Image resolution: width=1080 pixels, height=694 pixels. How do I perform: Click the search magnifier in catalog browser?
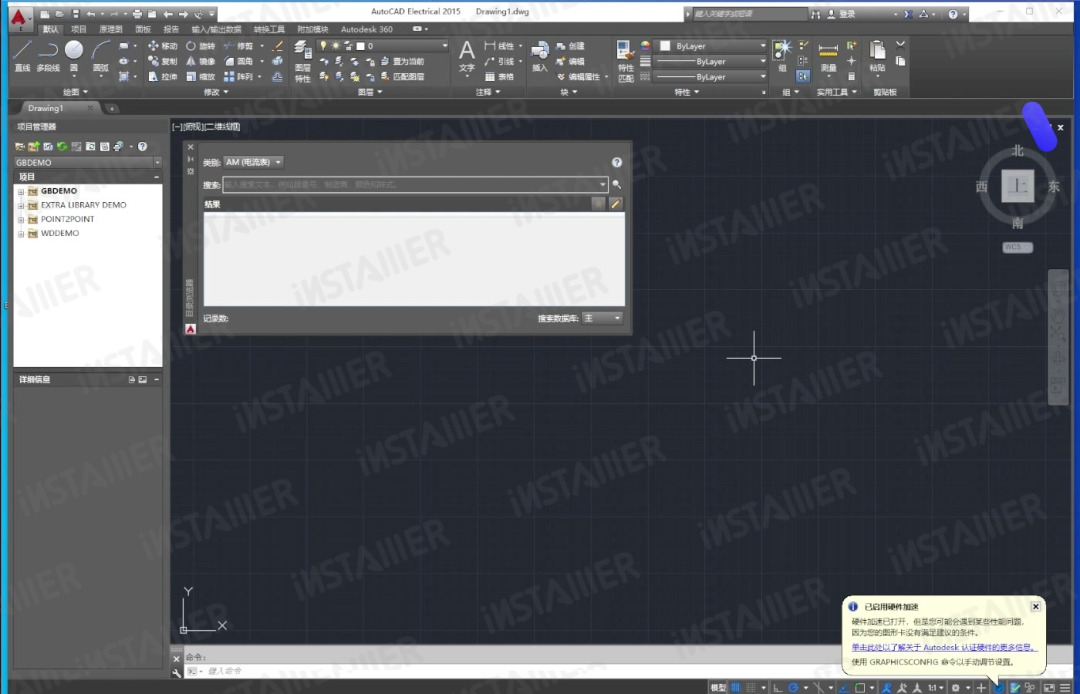pos(616,185)
